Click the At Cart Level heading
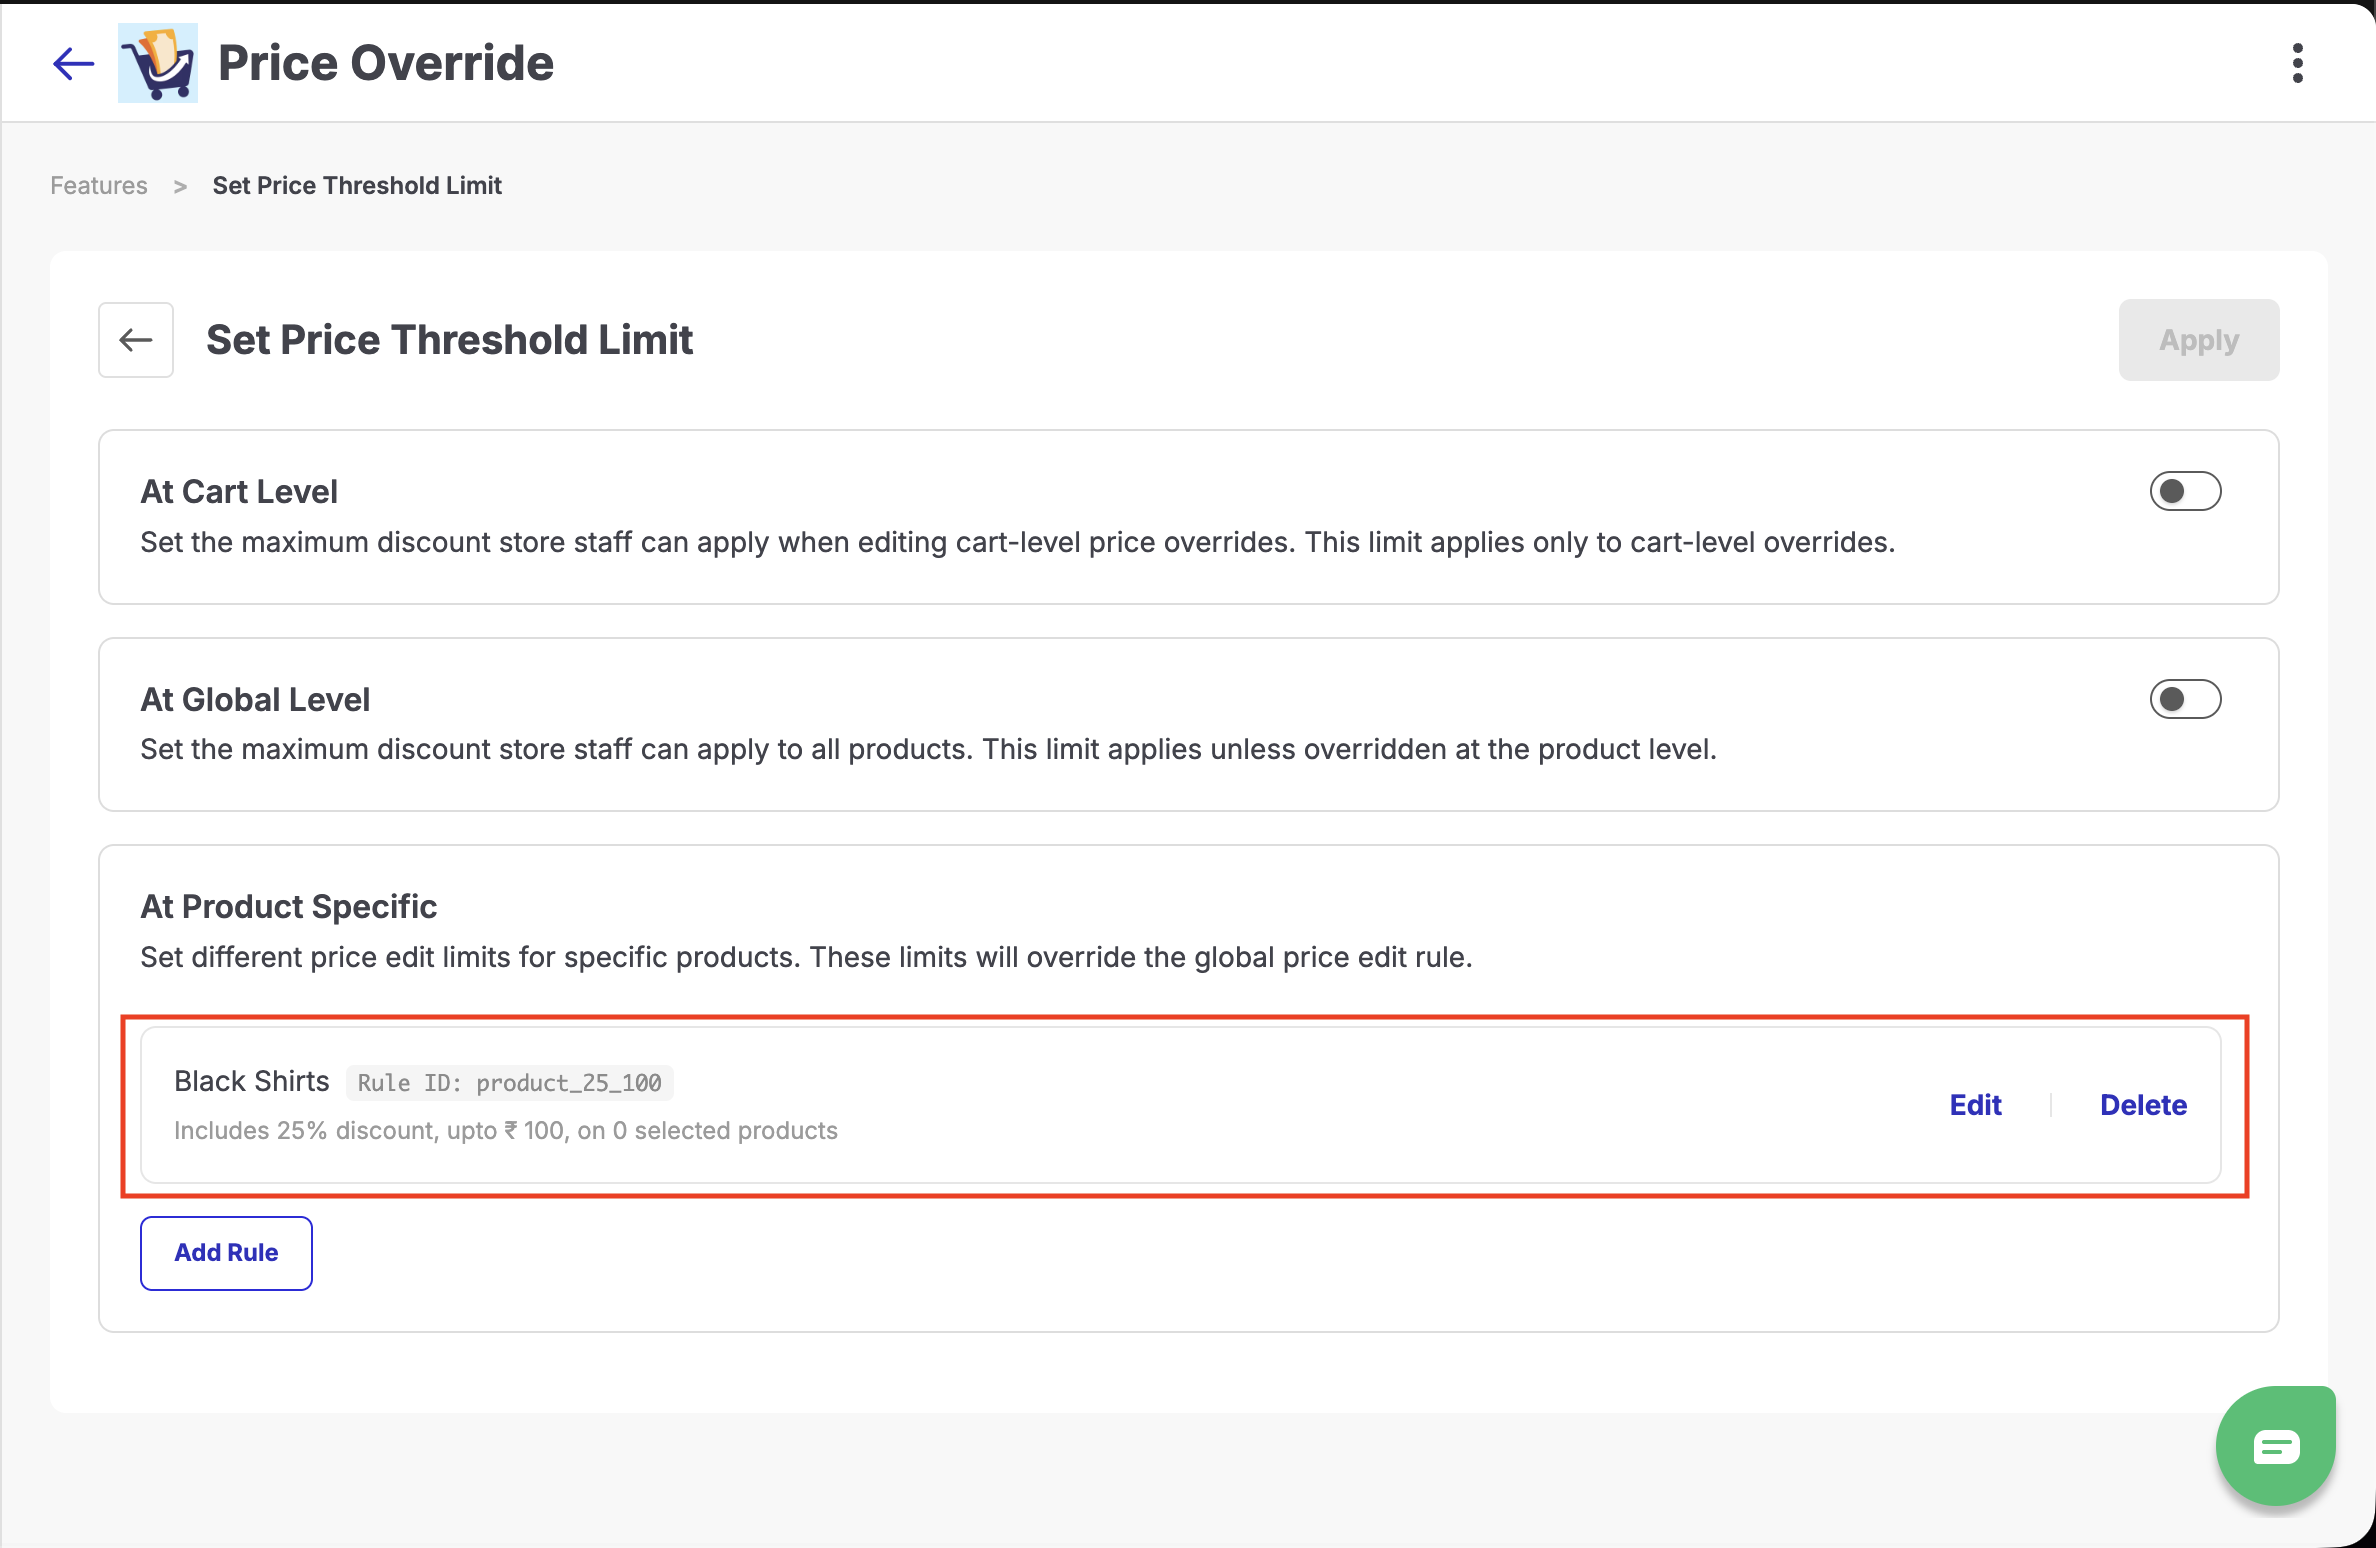The width and height of the screenshot is (2376, 1548). 239,491
